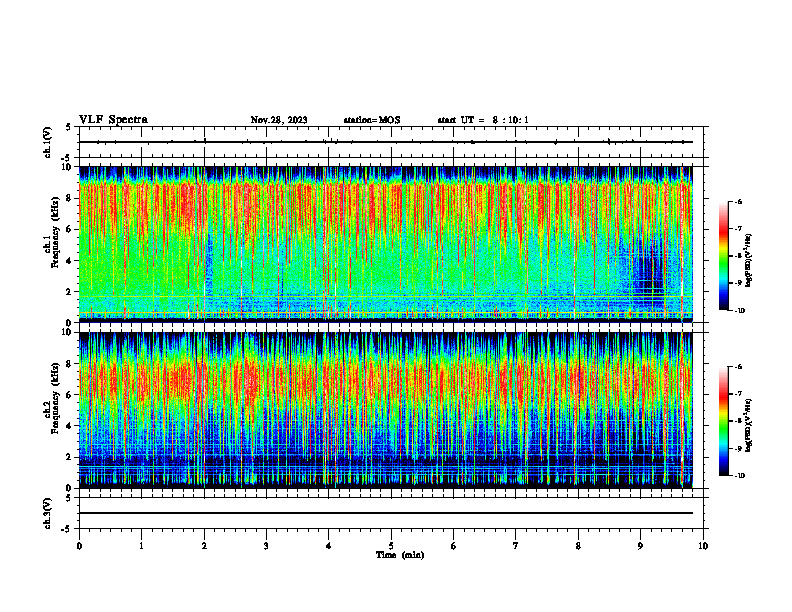Click the ch.1 voltage waveform trace panel
Viewport: 792px width, 612px height.
pyautogui.click(x=391, y=142)
